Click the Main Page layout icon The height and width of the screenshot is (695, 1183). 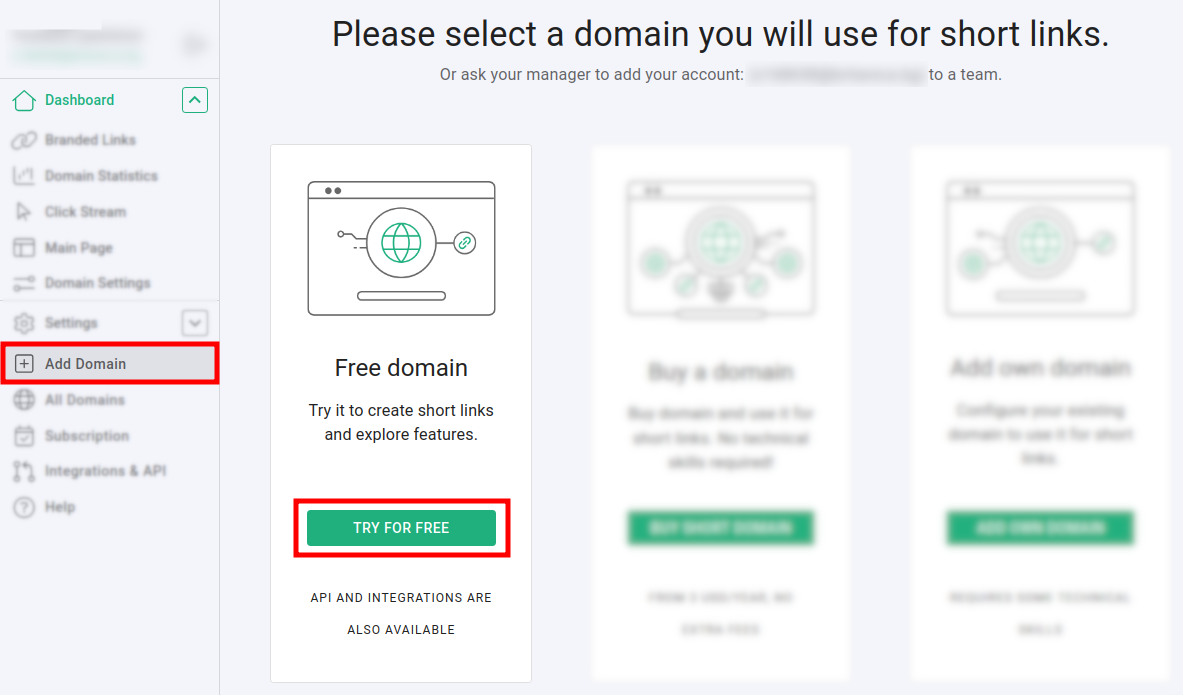tap(24, 248)
